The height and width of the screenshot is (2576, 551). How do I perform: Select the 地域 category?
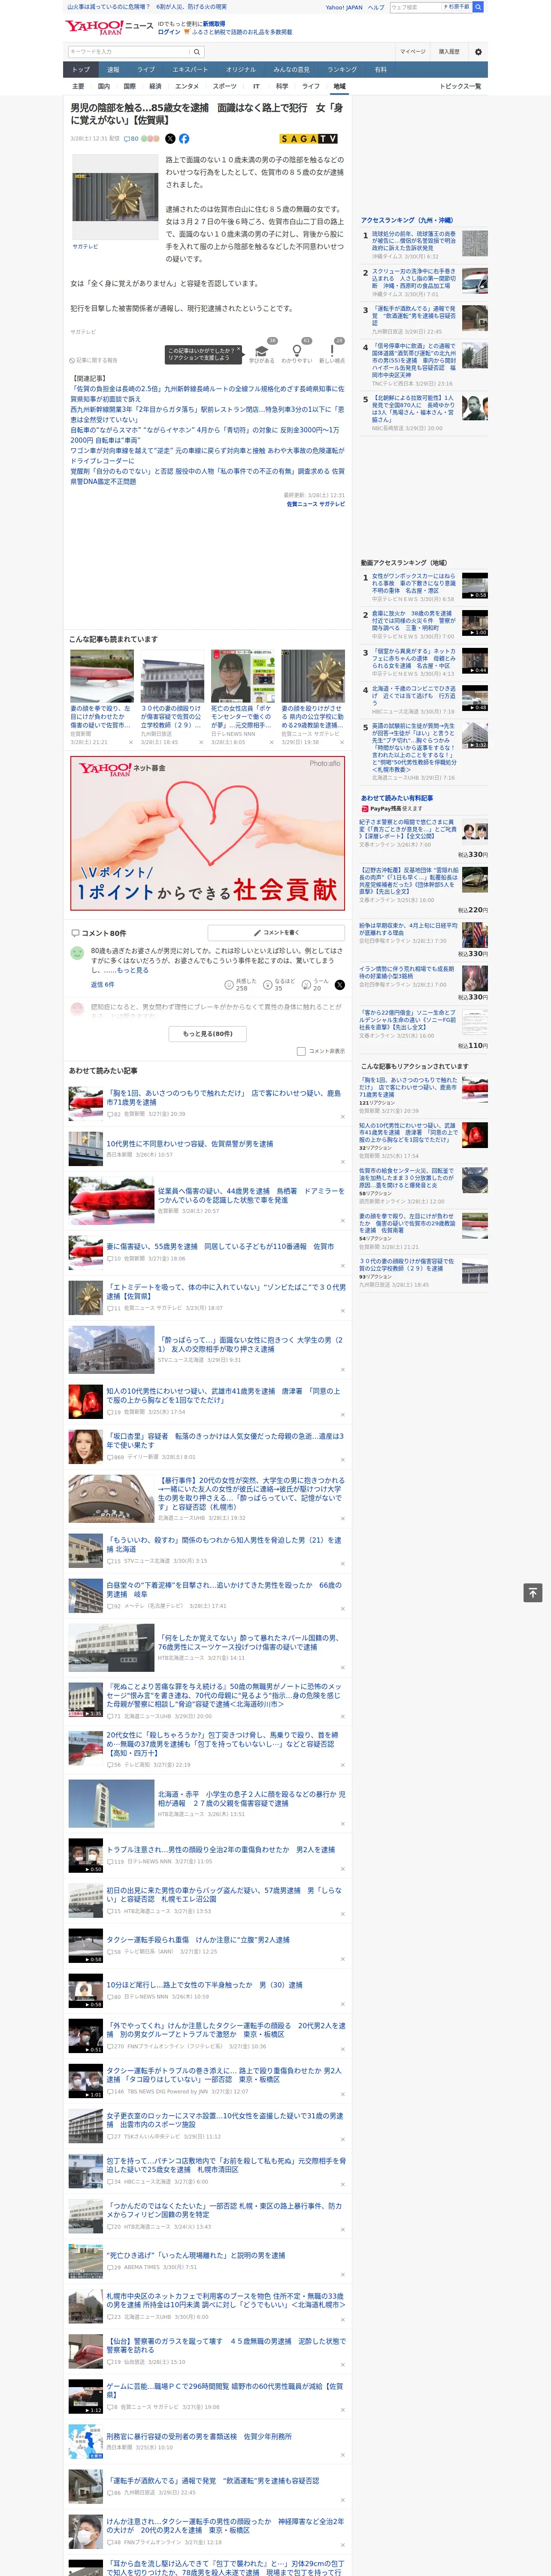(340, 86)
